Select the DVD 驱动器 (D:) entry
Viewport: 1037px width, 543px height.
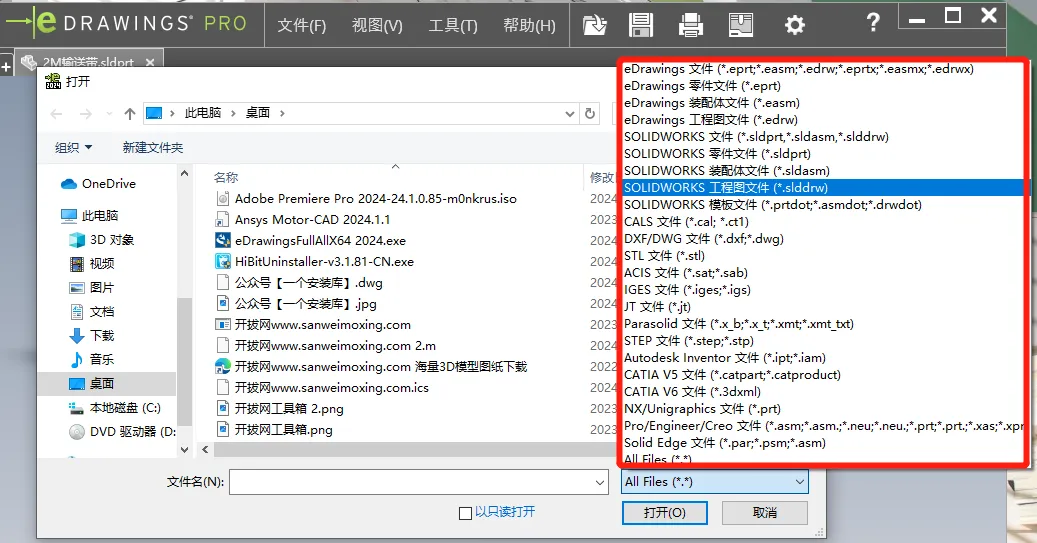[122, 431]
